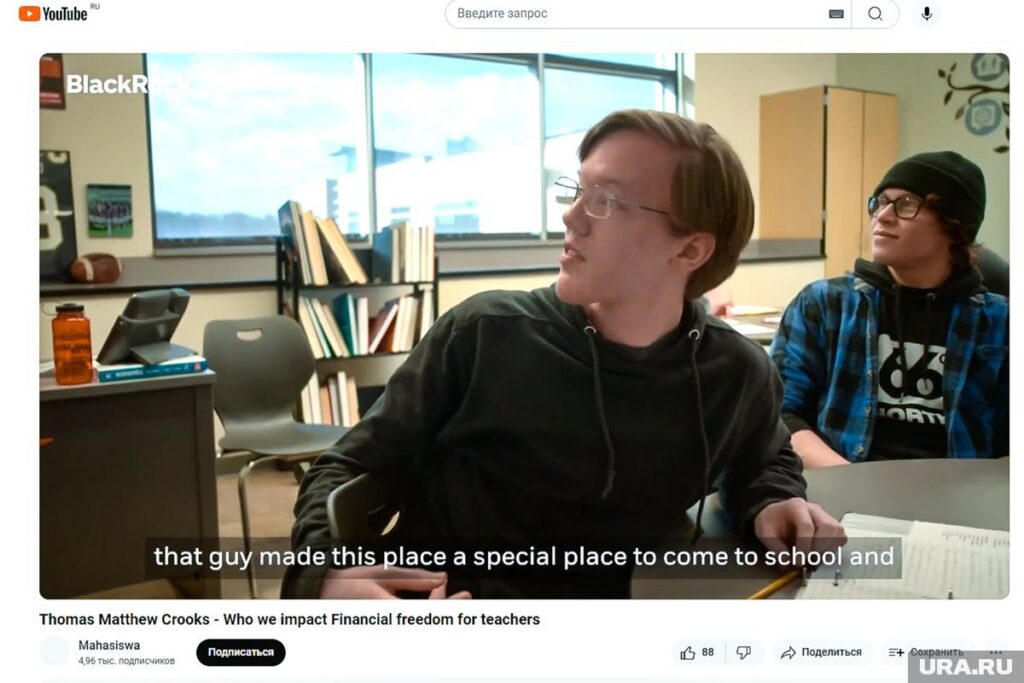Click the Mahasiswa channel avatar
Screen dimensions: 1024x683
[54, 652]
